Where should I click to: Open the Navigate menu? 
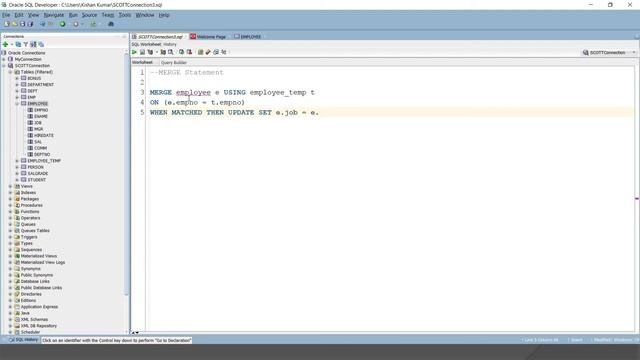pos(54,15)
